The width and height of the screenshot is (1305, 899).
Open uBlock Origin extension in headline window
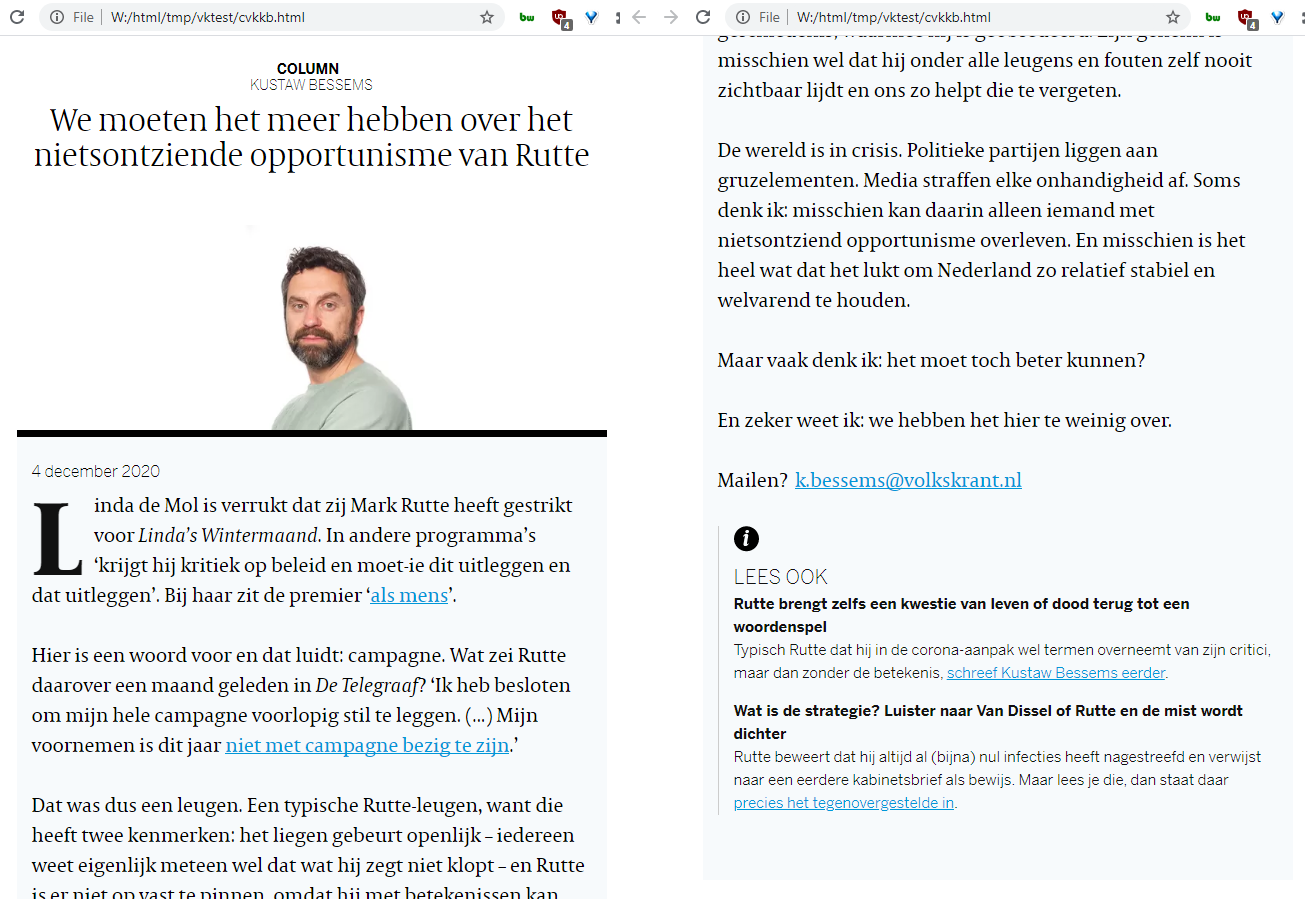[x=561, y=17]
